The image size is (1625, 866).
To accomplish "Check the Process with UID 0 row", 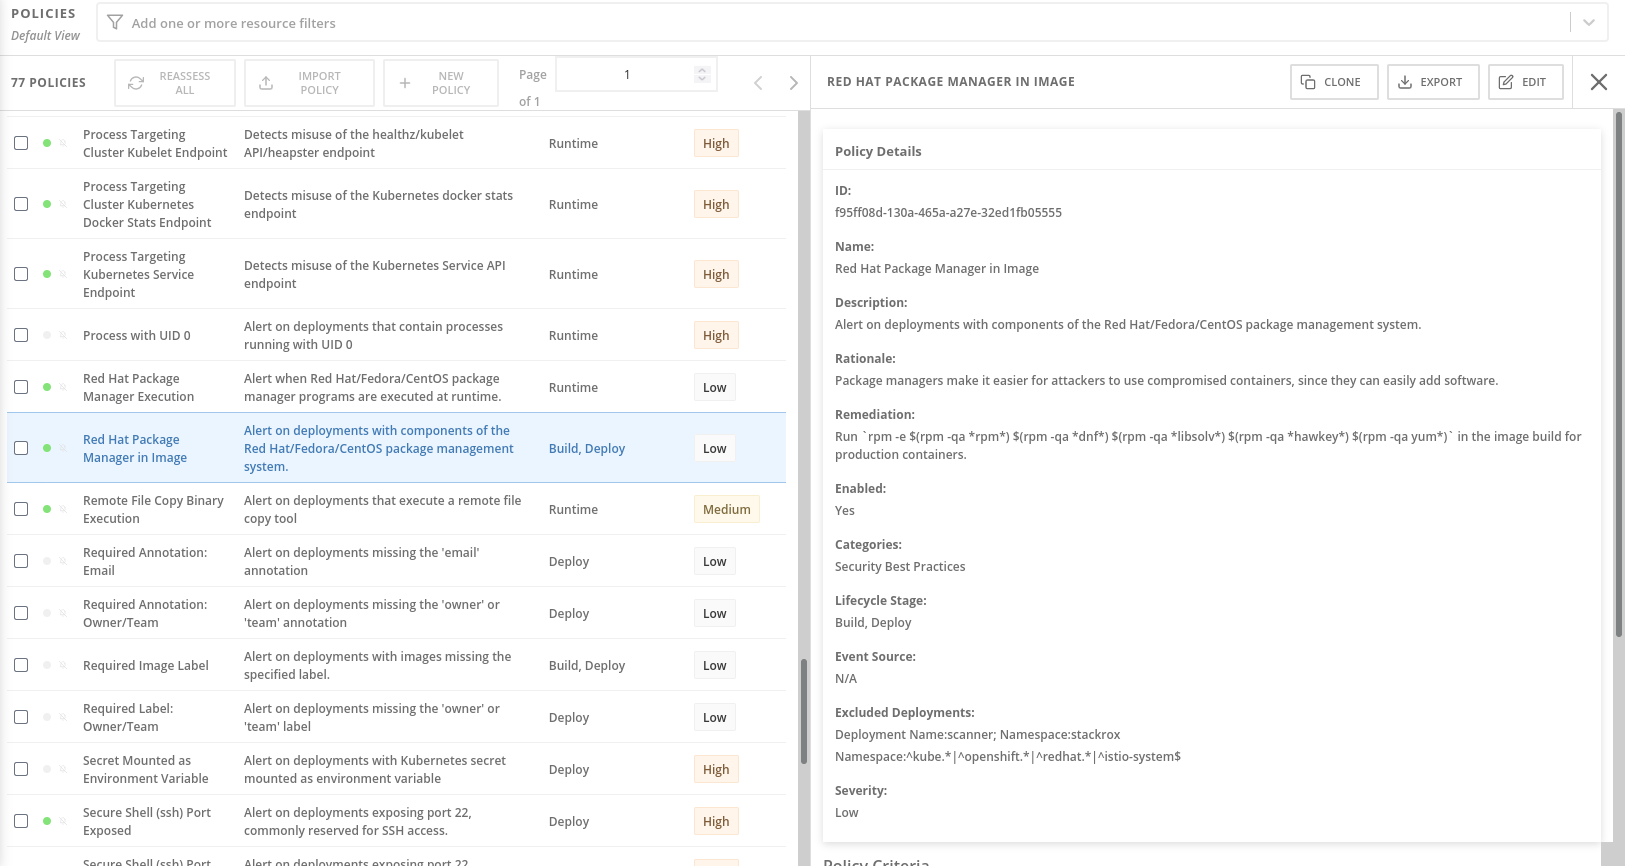I will click(21, 335).
